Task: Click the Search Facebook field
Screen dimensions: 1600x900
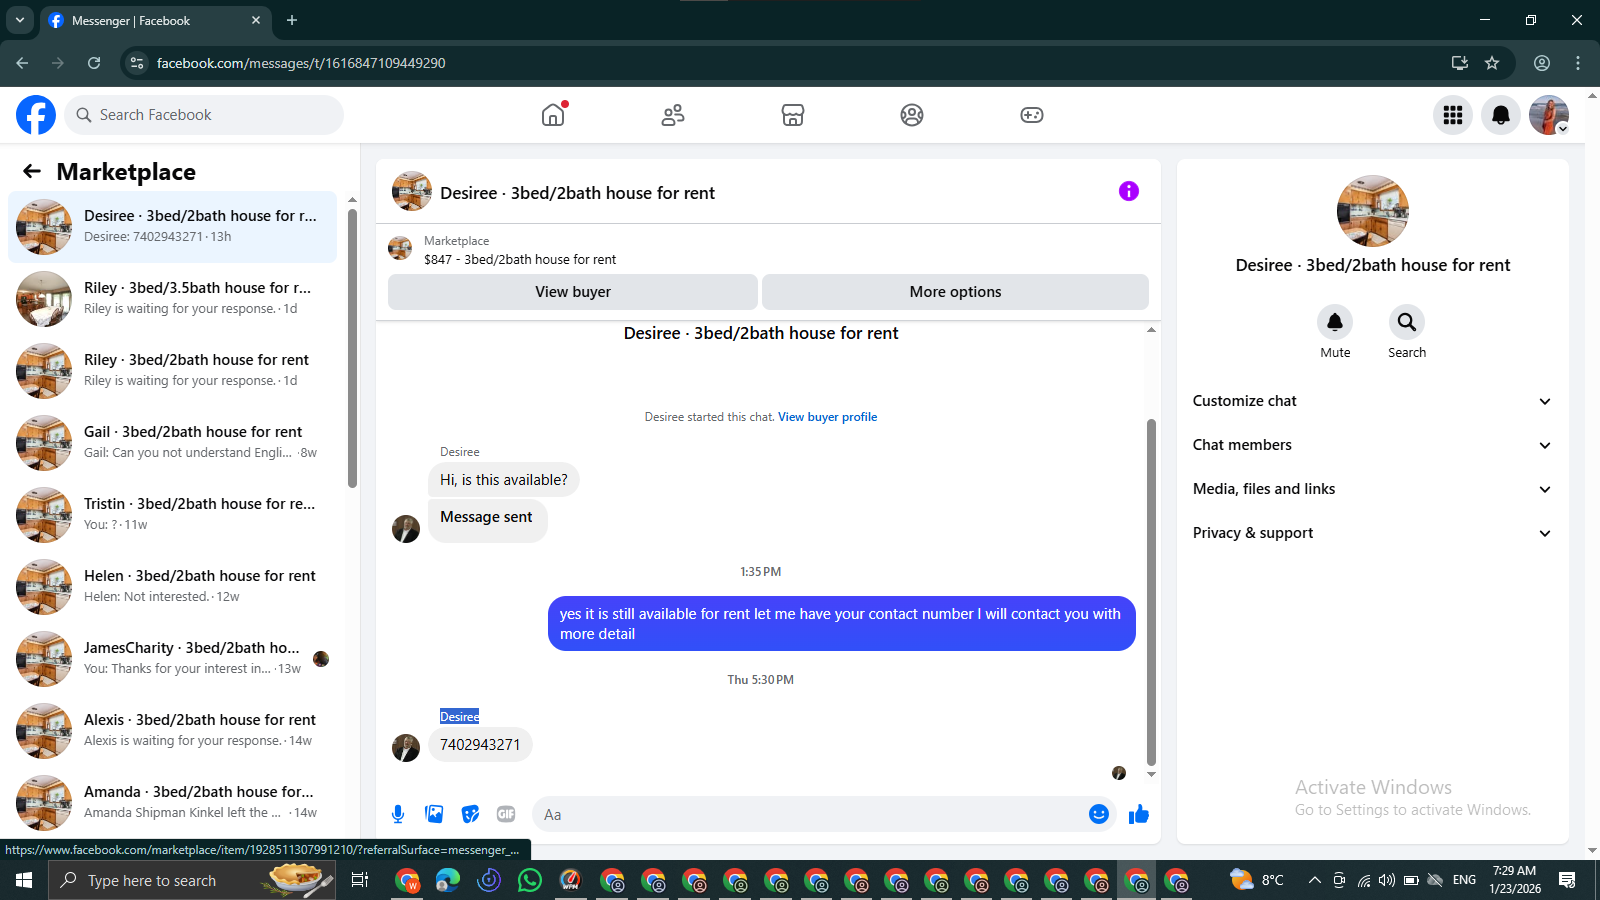Action: (x=204, y=115)
